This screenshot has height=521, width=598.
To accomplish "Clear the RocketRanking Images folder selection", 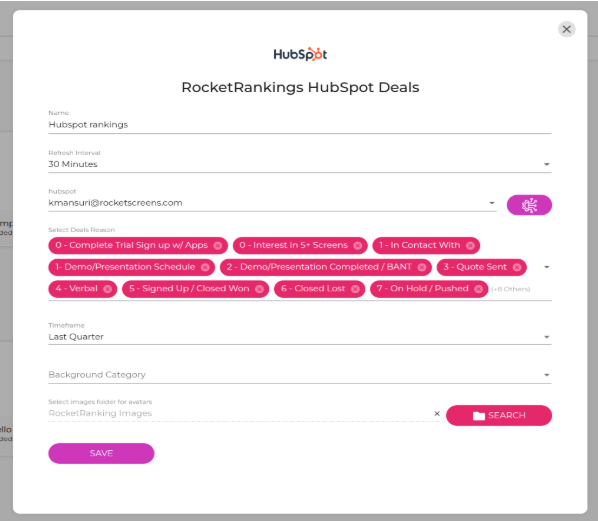I will [x=437, y=413].
